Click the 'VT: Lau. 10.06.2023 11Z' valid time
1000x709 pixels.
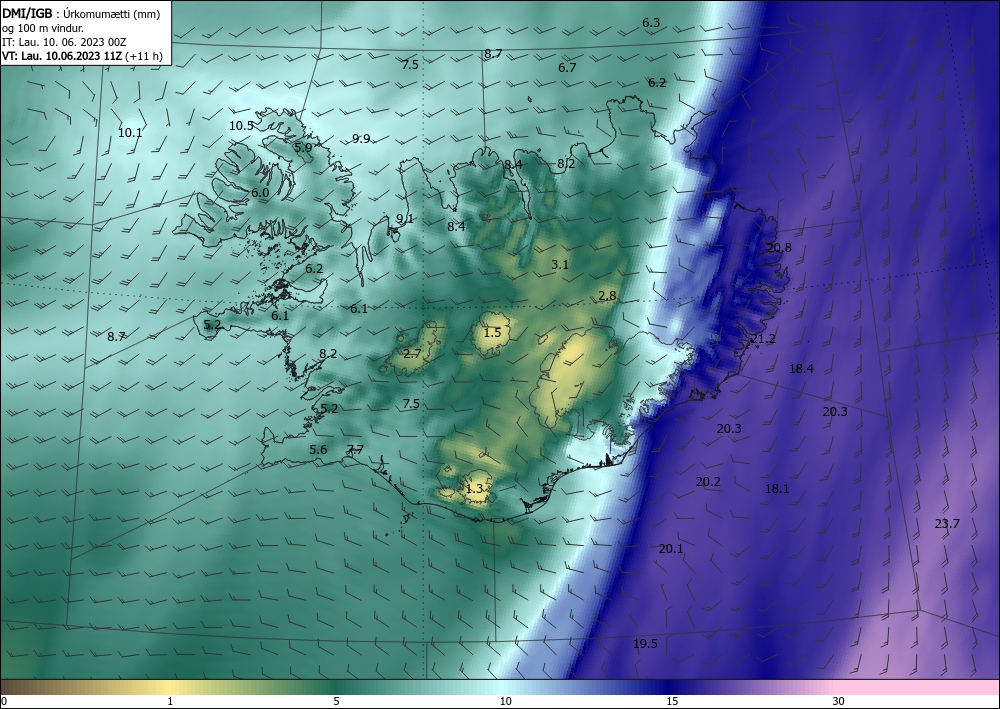(x=62, y=56)
